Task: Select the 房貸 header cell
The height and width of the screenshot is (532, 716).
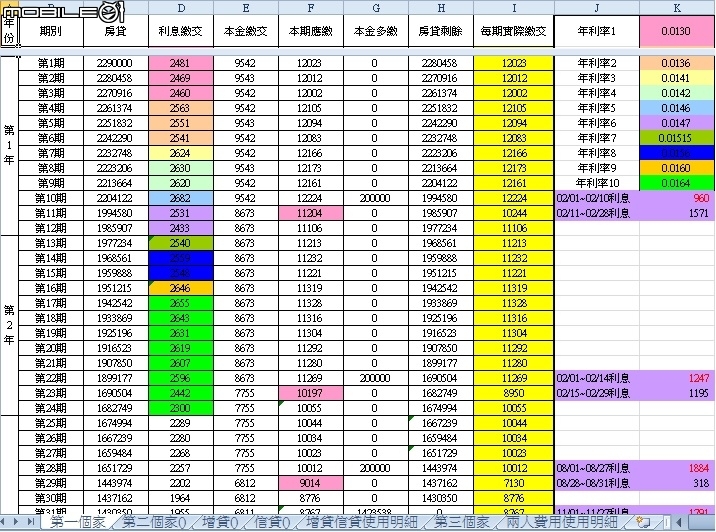Action: click(116, 31)
